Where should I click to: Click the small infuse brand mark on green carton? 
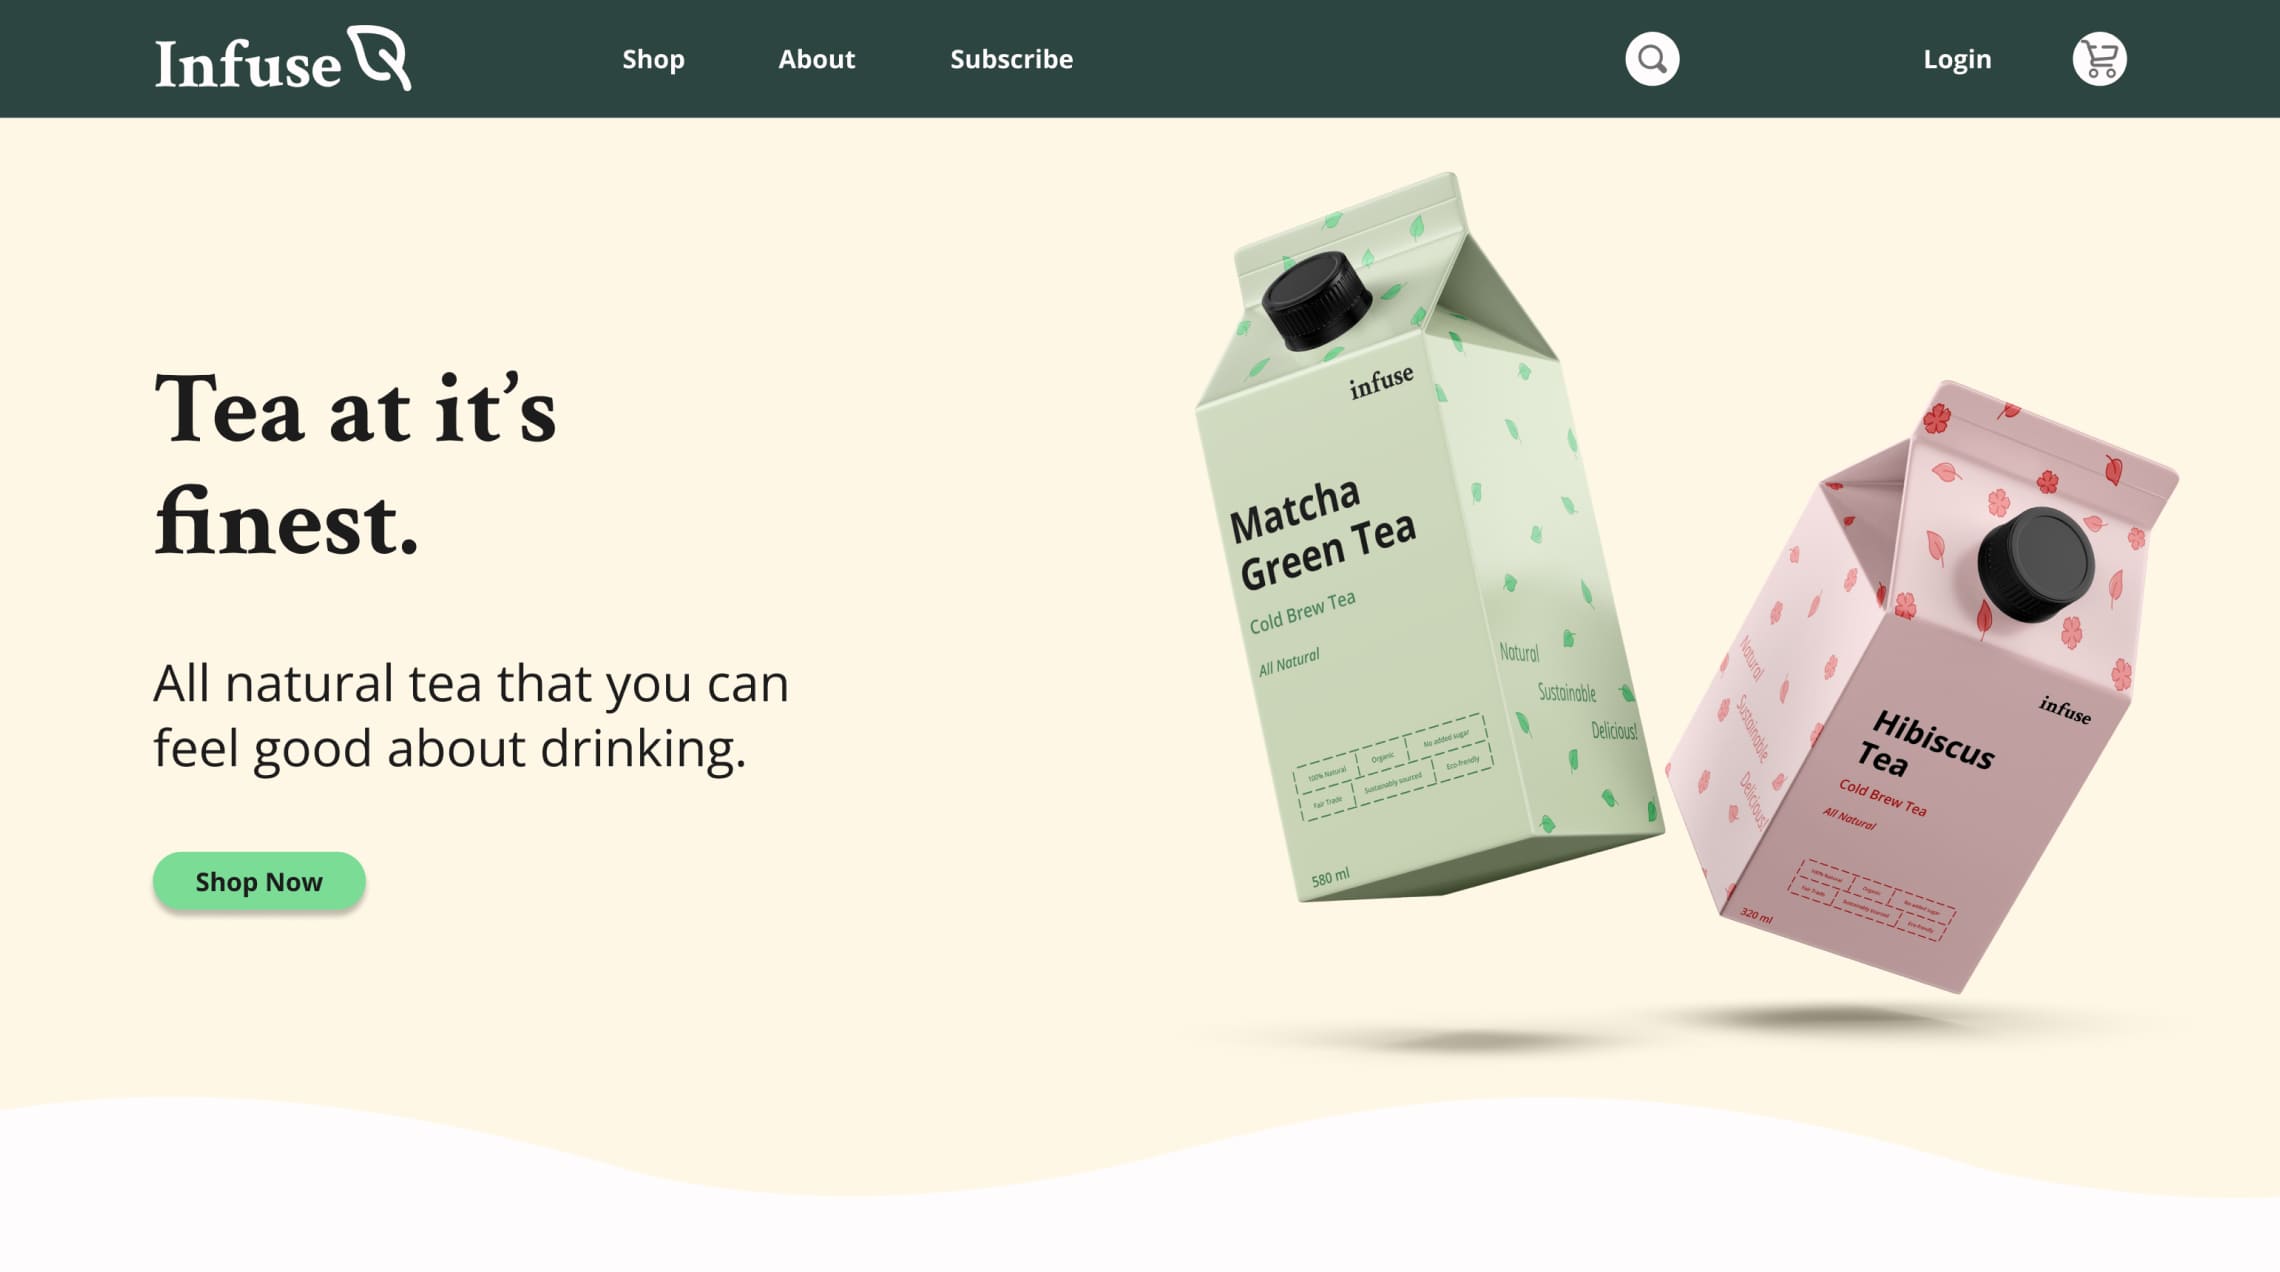tap(1381, 381)
